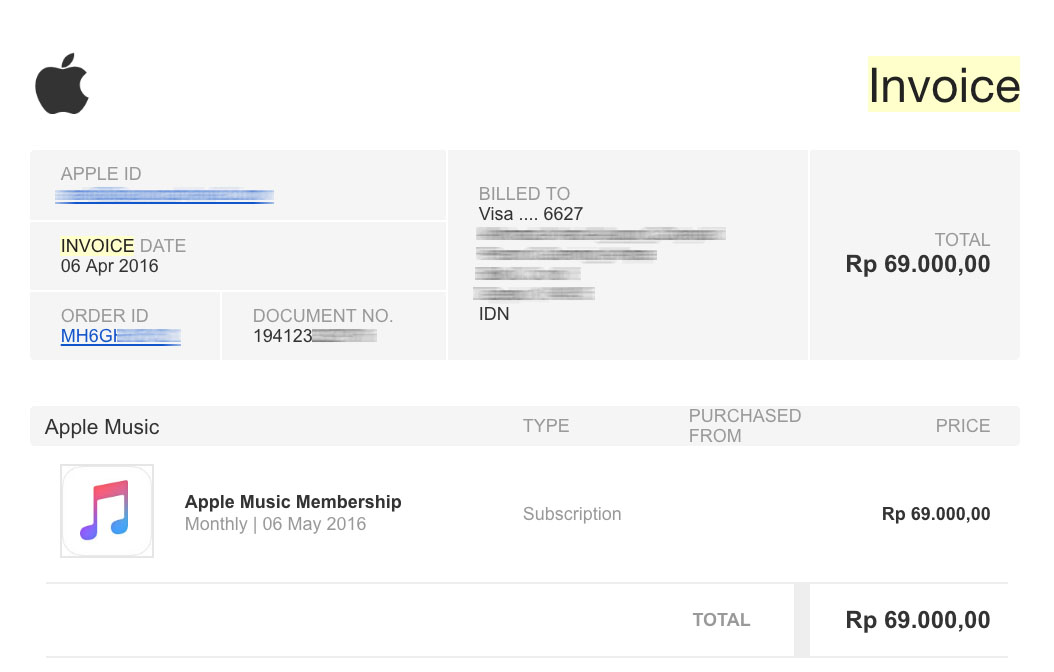This screenshot has height=672, width=1054.
Task: Click the Apple logo
Action: pyautogui.click(x=62, y=84)
